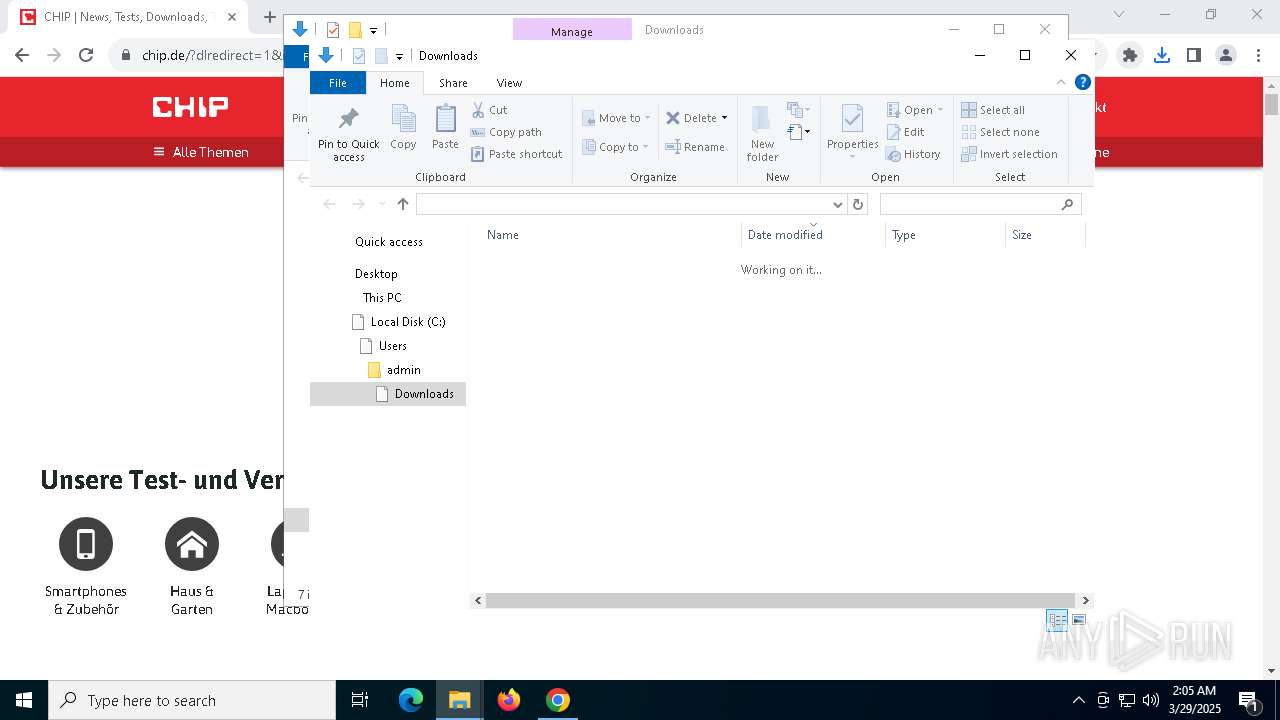Select Downloads in navigation tree

388,394
